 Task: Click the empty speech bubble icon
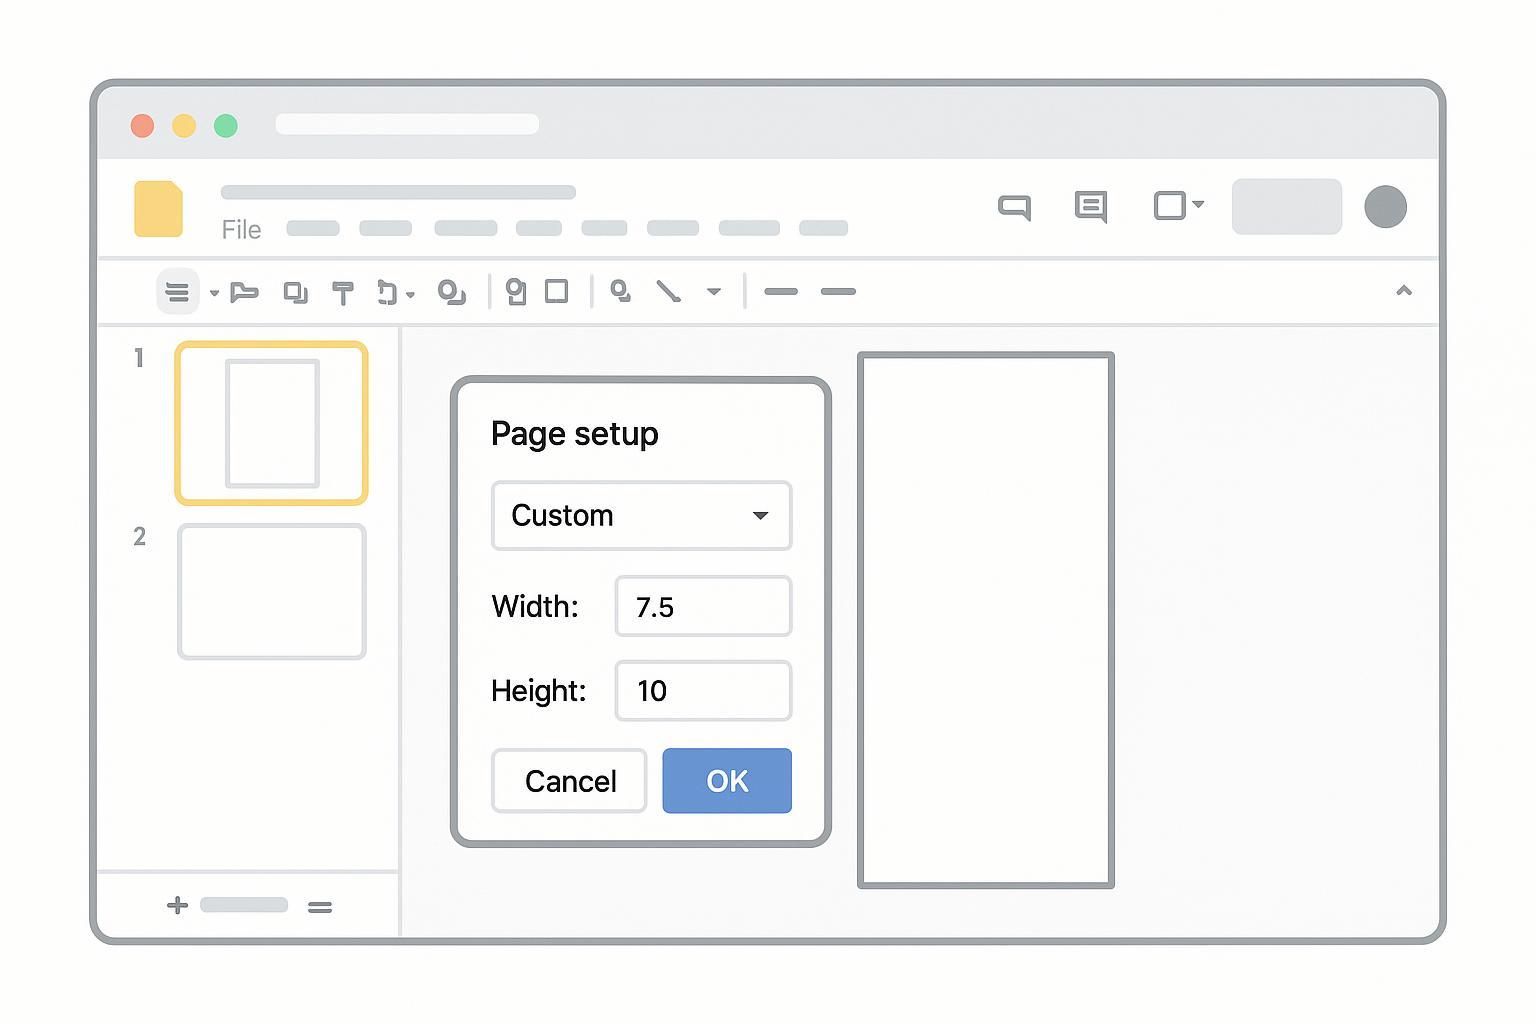1014,207
